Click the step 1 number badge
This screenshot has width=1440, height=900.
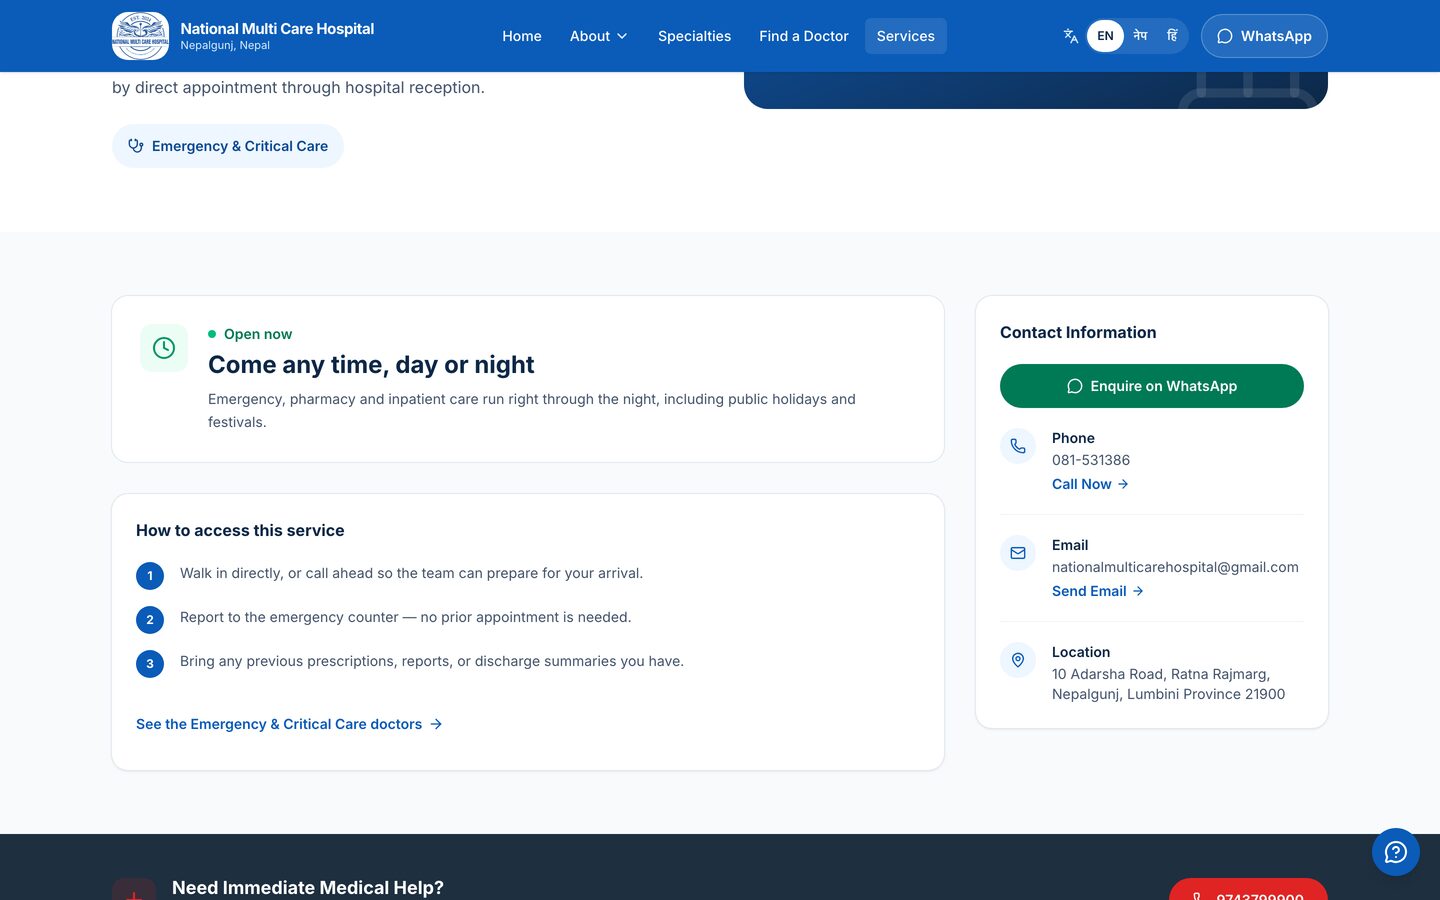click(x=150, y=576)
